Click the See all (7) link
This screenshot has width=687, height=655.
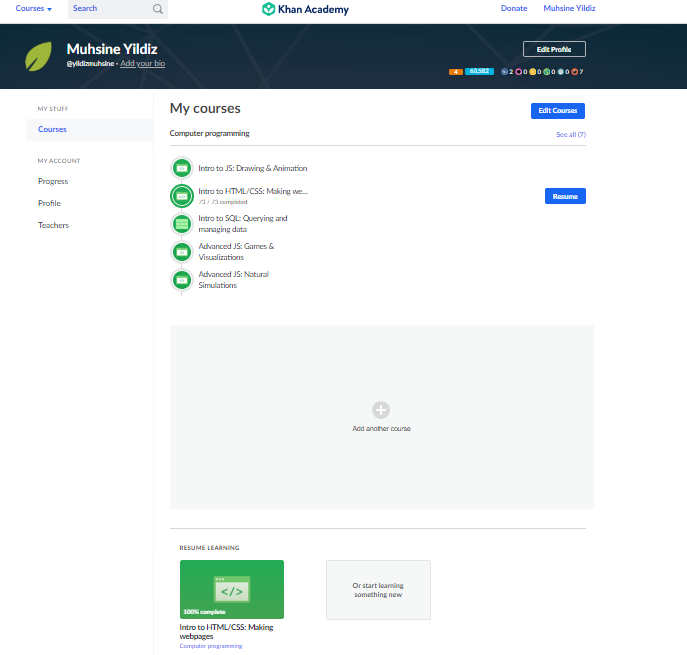571,135
